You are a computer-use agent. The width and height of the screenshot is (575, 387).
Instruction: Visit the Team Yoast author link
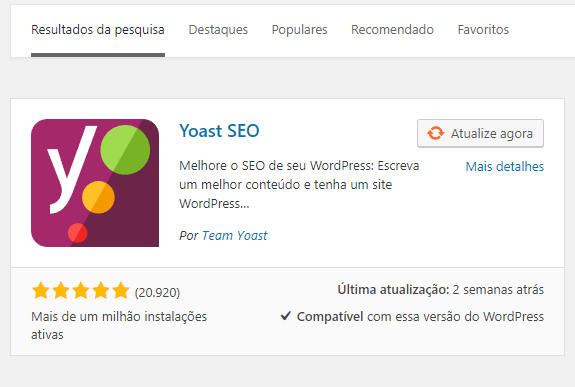point(235,236)
